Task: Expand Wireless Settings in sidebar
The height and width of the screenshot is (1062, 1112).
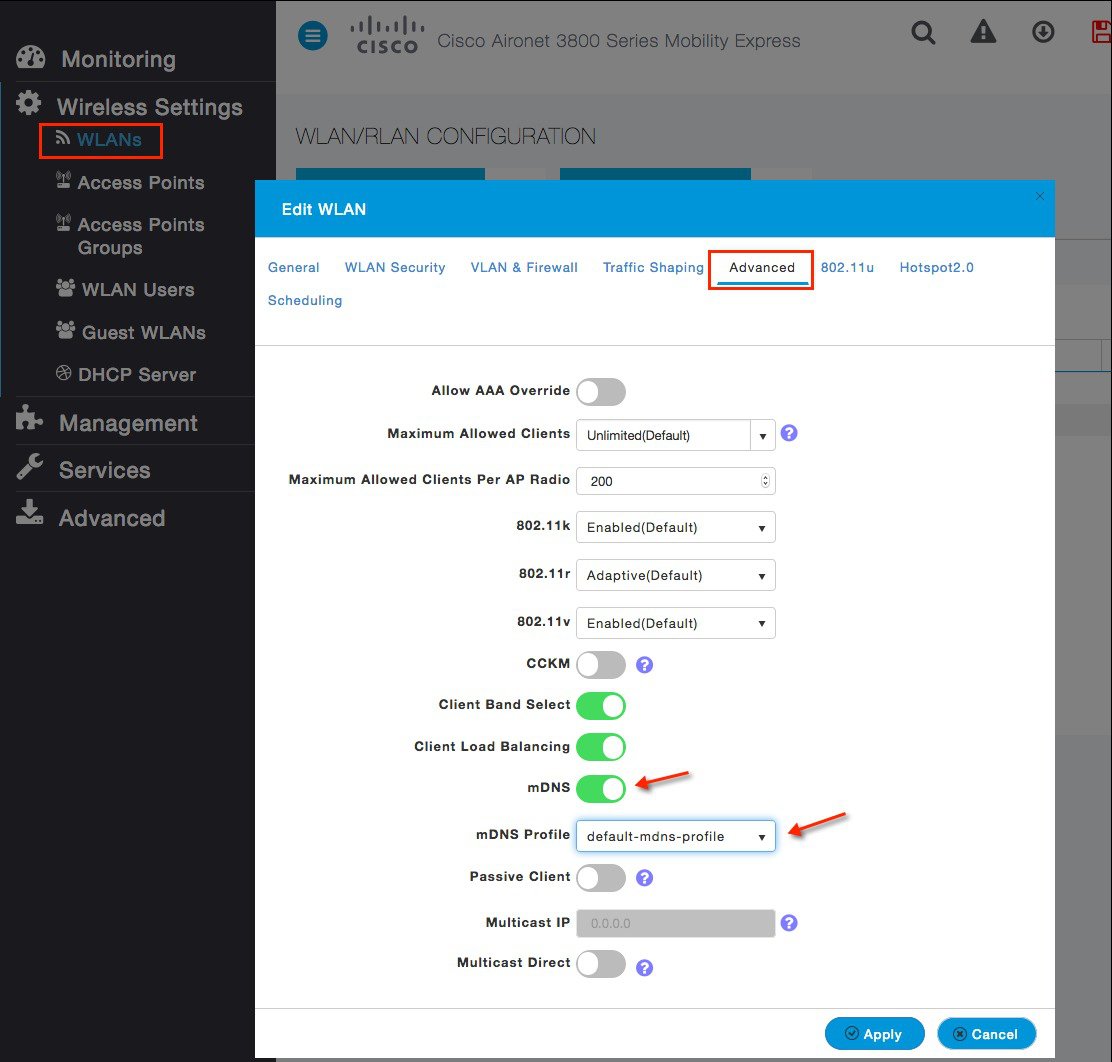Action: (x=129, y=106)
